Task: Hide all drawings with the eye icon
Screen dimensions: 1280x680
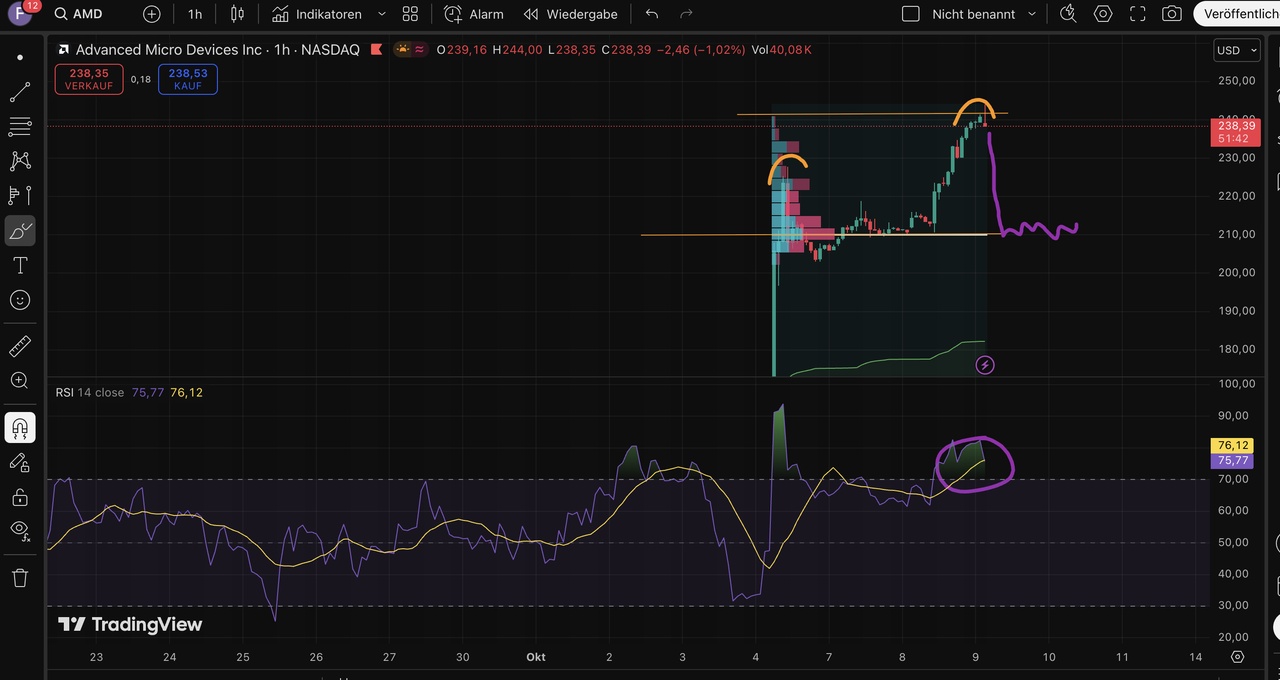Action: point(20,529)
